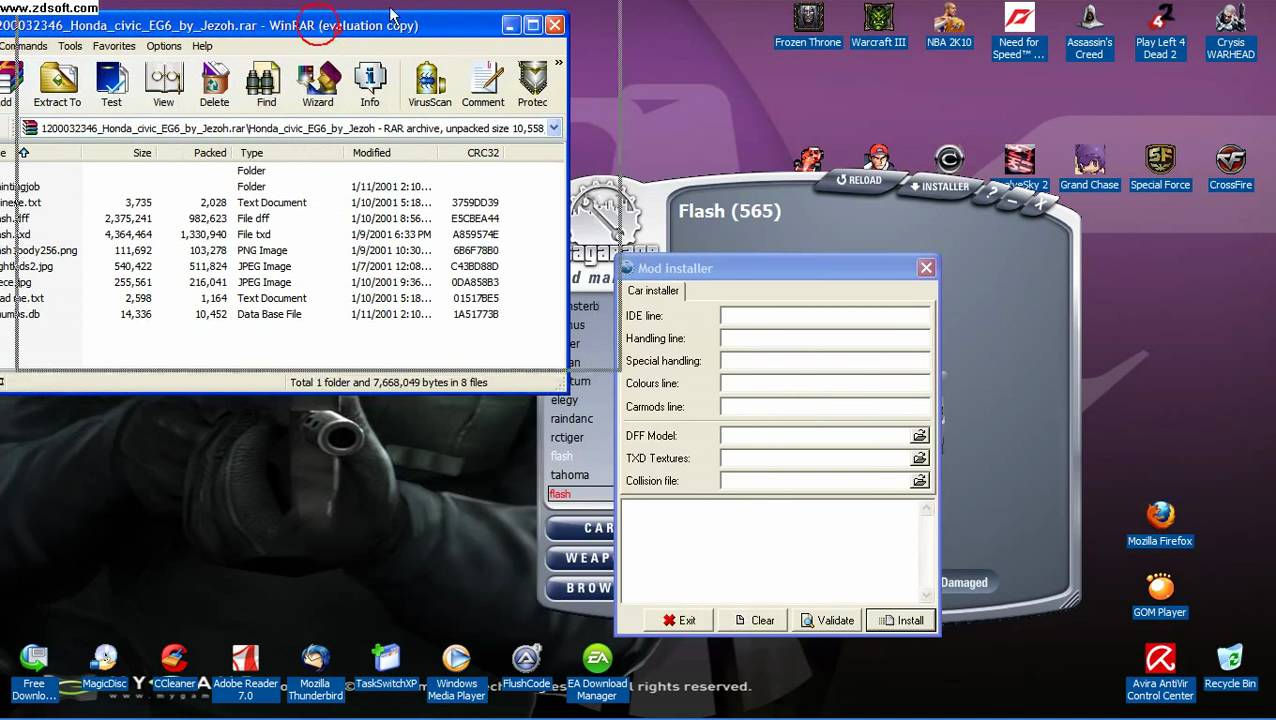Browse for TXD Textures file
Screen dimensions: 1276x720
pyautogui.click(x=919, y=458)
